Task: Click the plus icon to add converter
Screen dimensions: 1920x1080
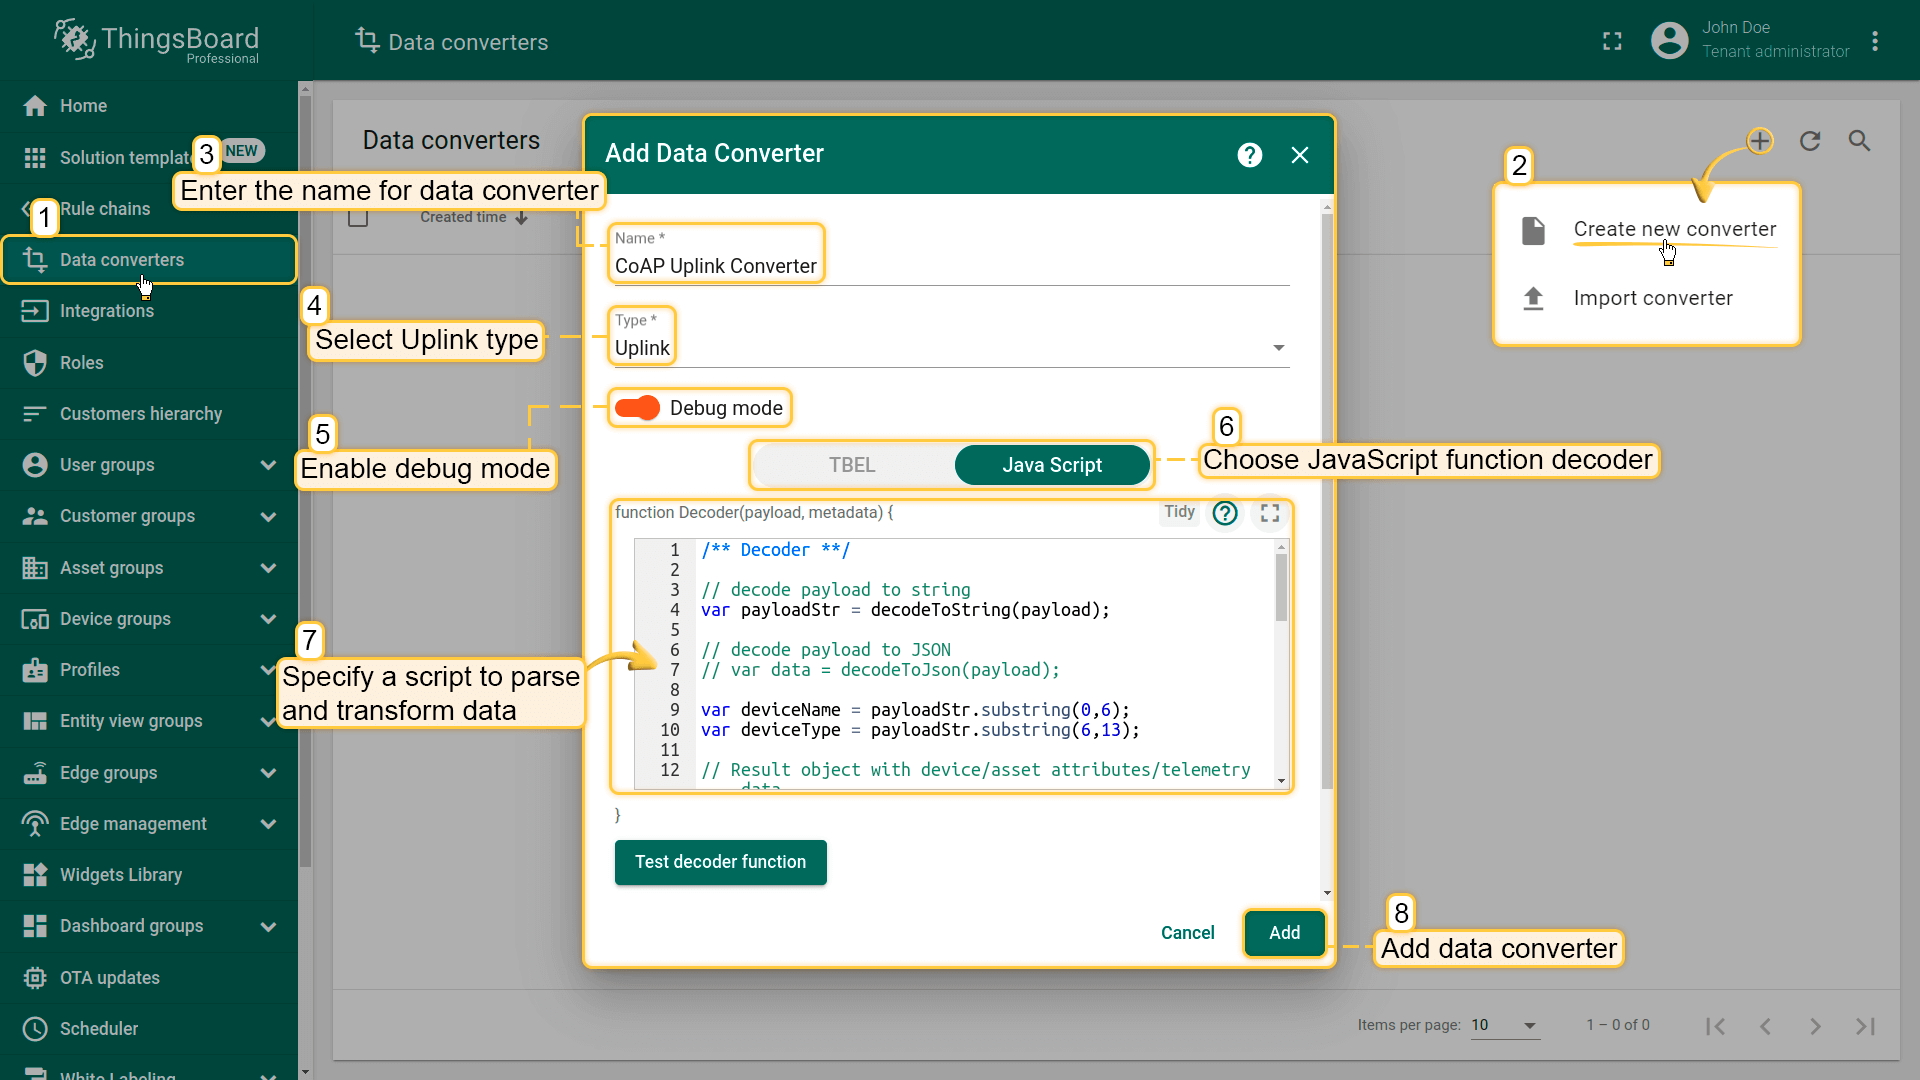Action: tap(1760, 141)
